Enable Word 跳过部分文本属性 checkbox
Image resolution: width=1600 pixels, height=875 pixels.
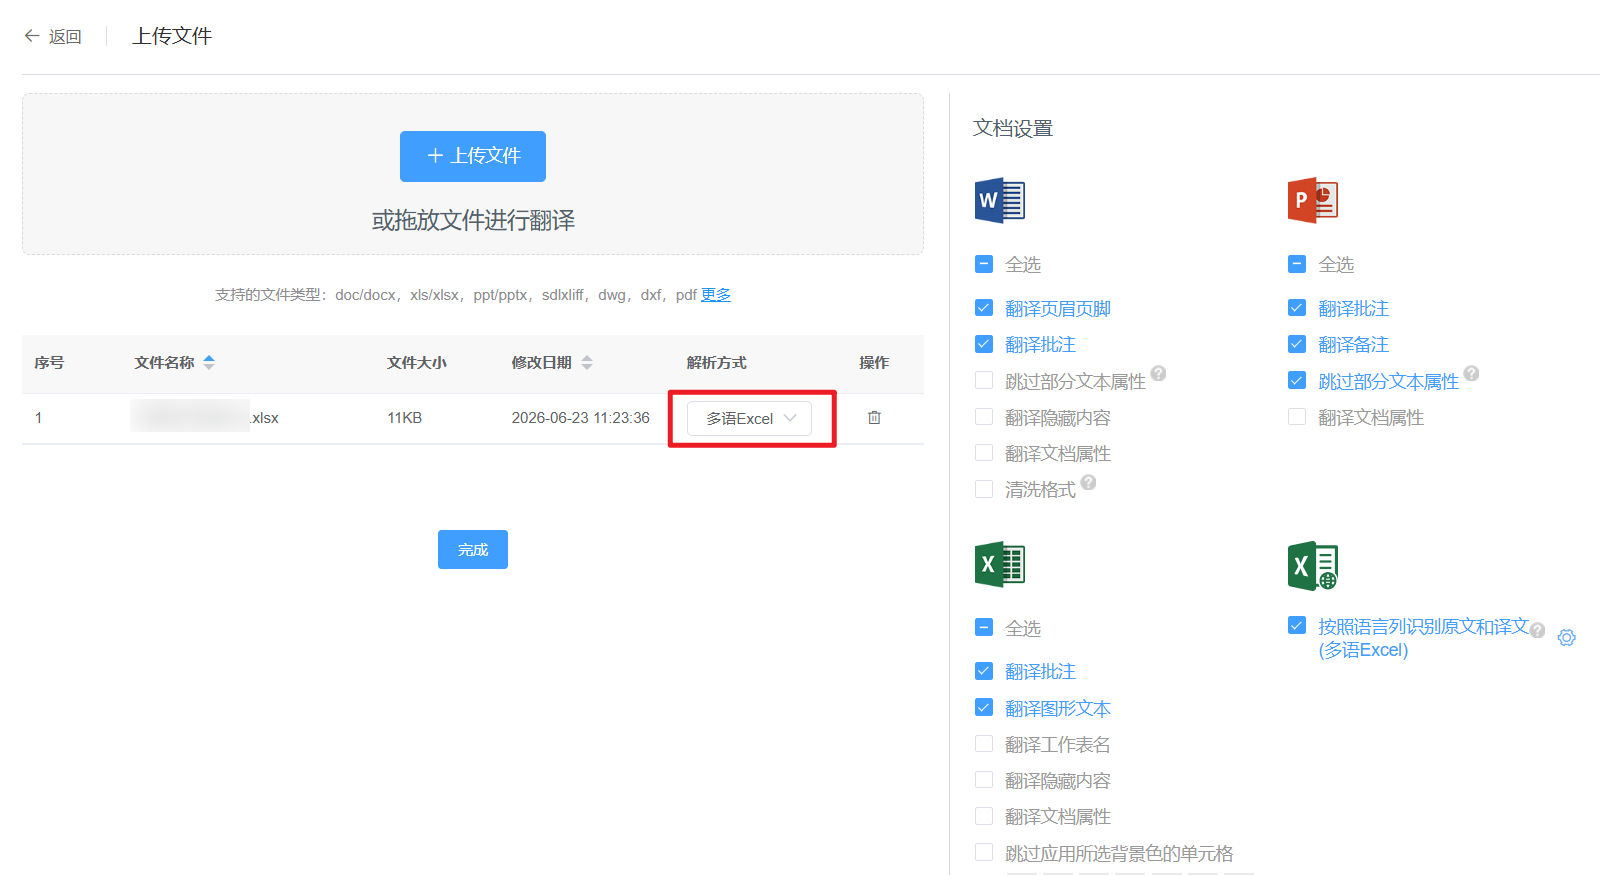984,381
